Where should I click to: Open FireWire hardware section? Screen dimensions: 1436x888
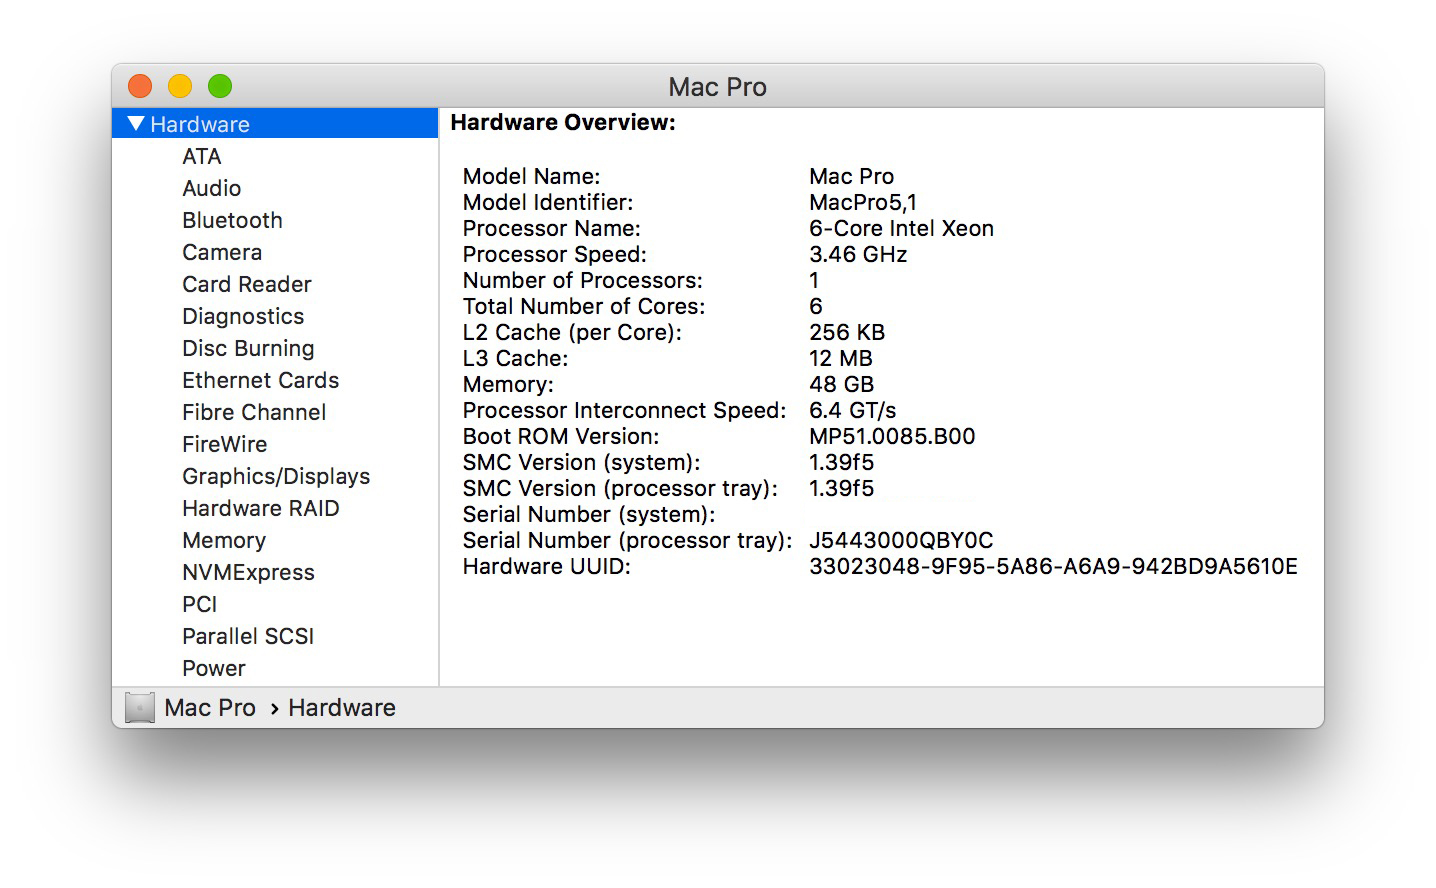224,444
